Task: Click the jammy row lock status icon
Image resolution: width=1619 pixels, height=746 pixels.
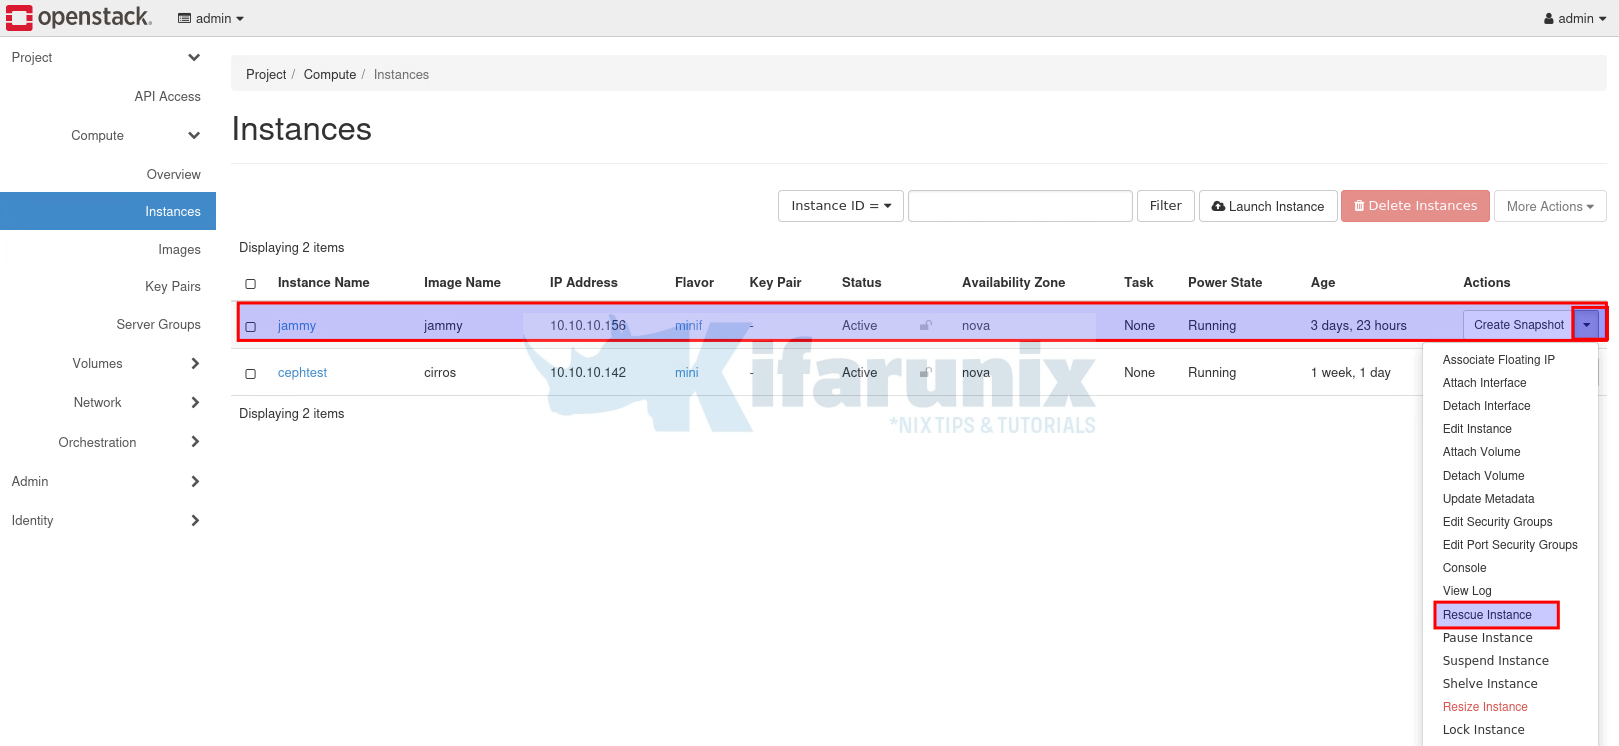Action: [926, 325]
